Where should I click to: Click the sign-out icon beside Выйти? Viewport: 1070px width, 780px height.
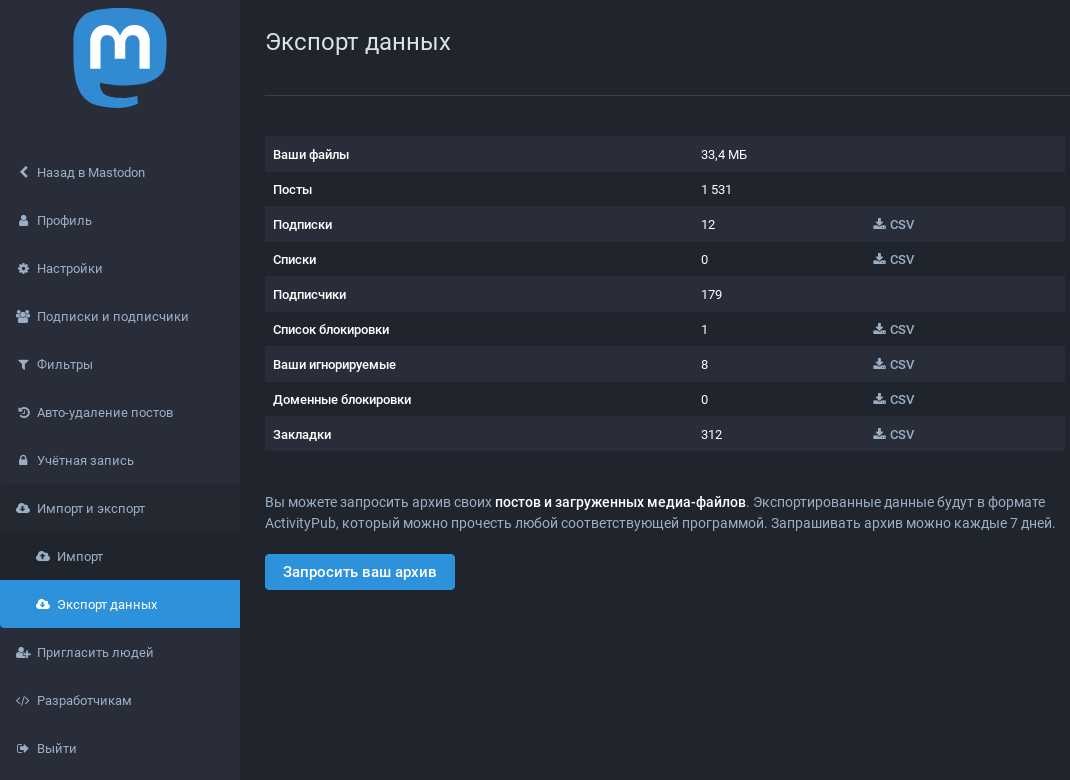[x=23, y=749]
